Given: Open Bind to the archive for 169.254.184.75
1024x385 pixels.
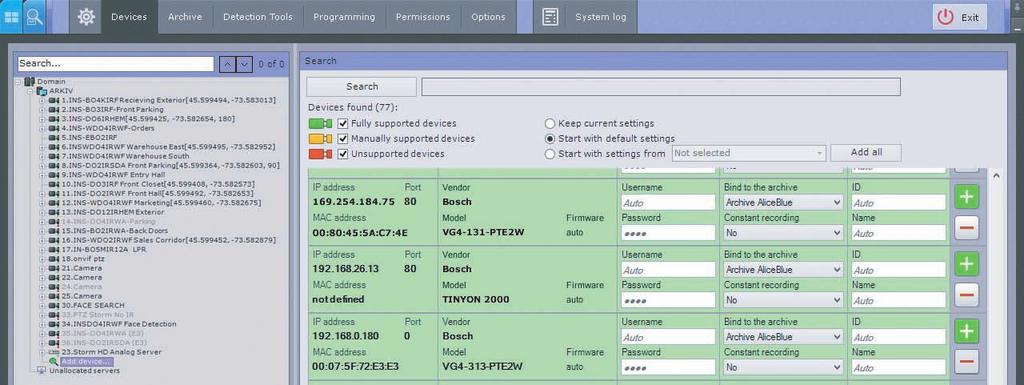Looking at the screenshot, I should (x=784, y=202).
